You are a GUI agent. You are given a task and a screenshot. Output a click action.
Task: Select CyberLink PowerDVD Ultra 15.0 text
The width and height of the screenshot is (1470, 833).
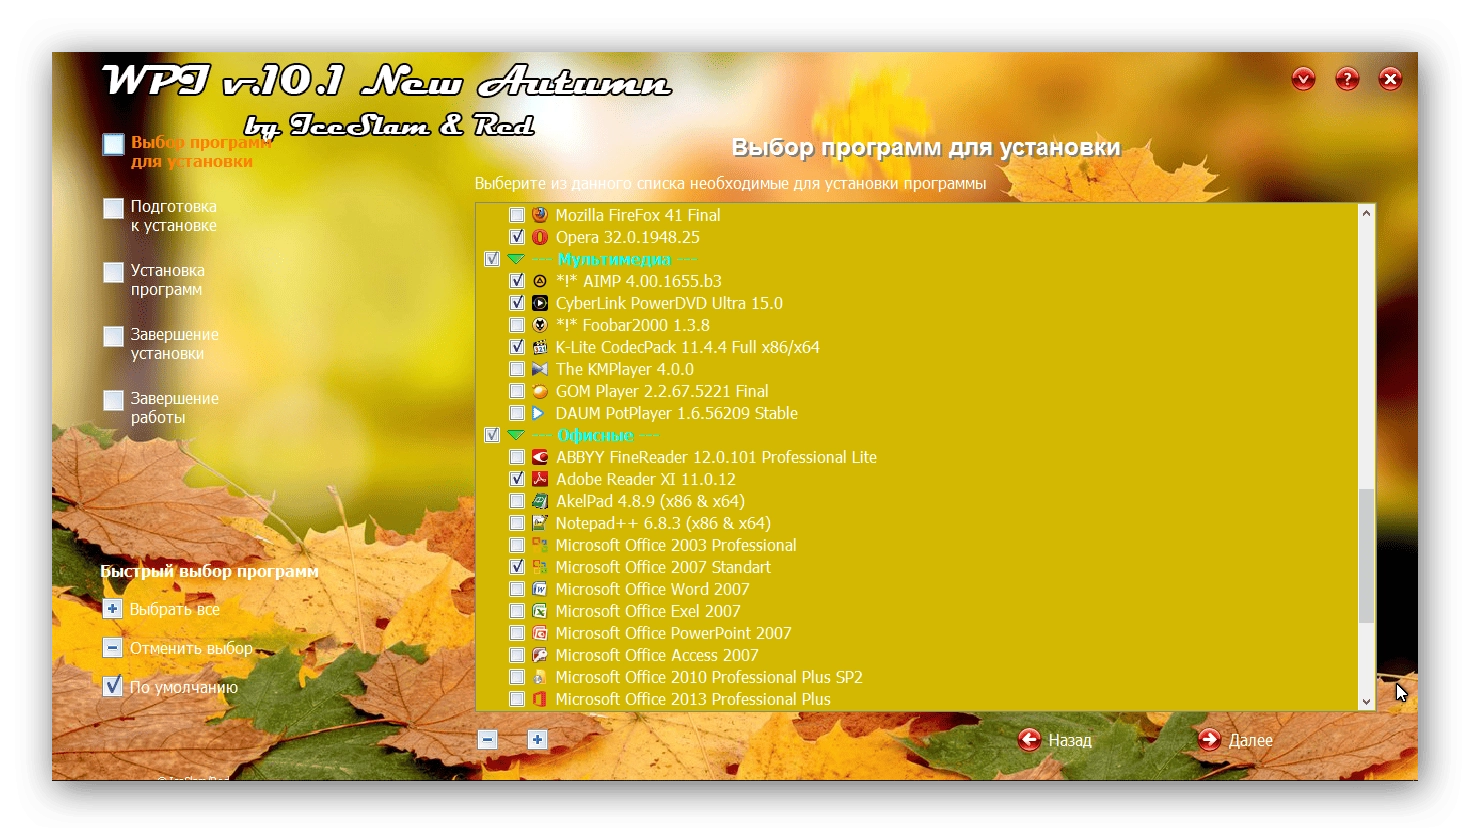(669, 303)
